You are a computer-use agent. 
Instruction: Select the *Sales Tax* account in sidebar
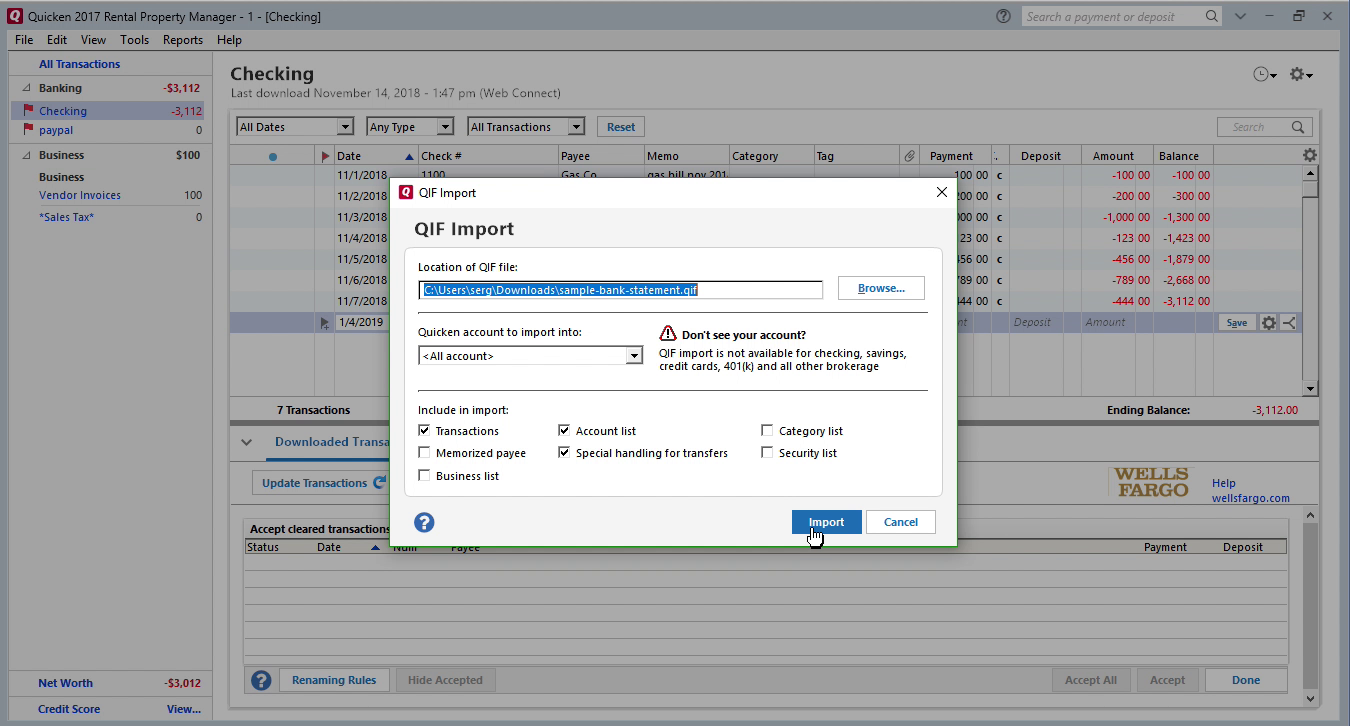pyautogui.click(x=67, y=217)
